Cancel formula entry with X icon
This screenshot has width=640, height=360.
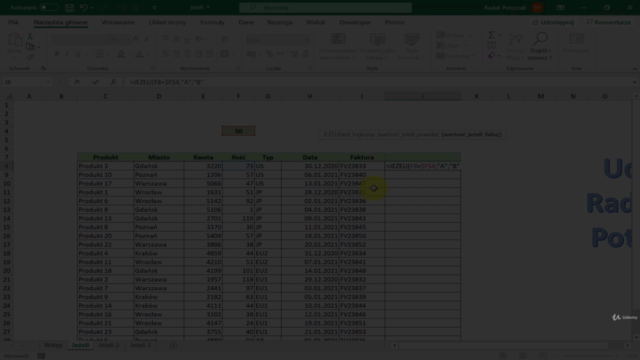(77, 82)
